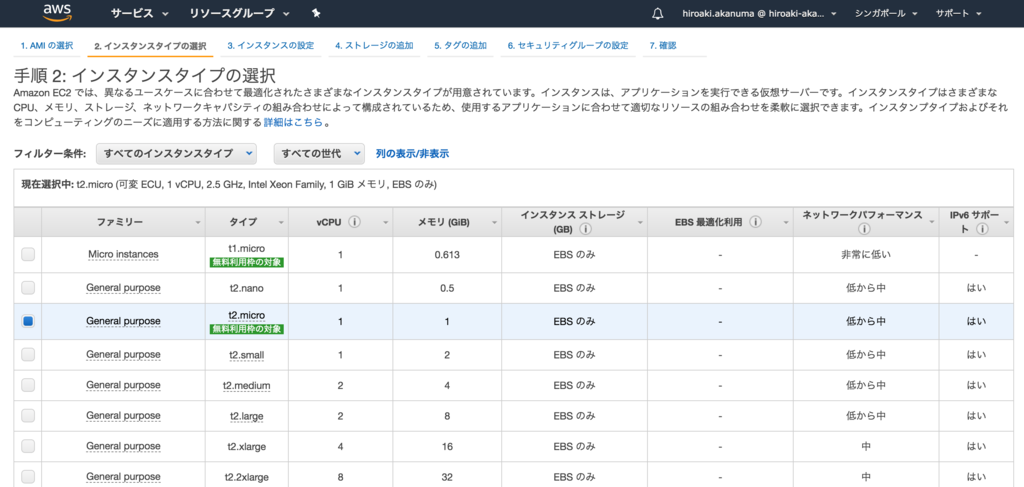Click 非常に低い network performance cell
This screenshot has height=487, width=1024.
pos(865,255)
